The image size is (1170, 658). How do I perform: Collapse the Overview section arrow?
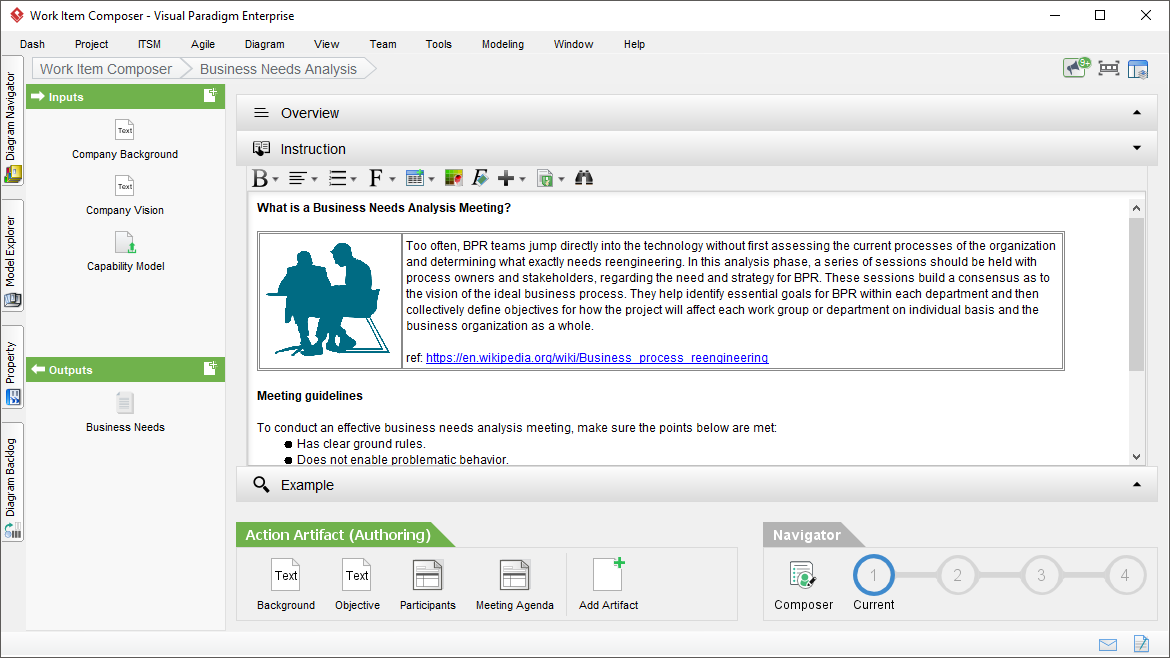(1136, 113)
